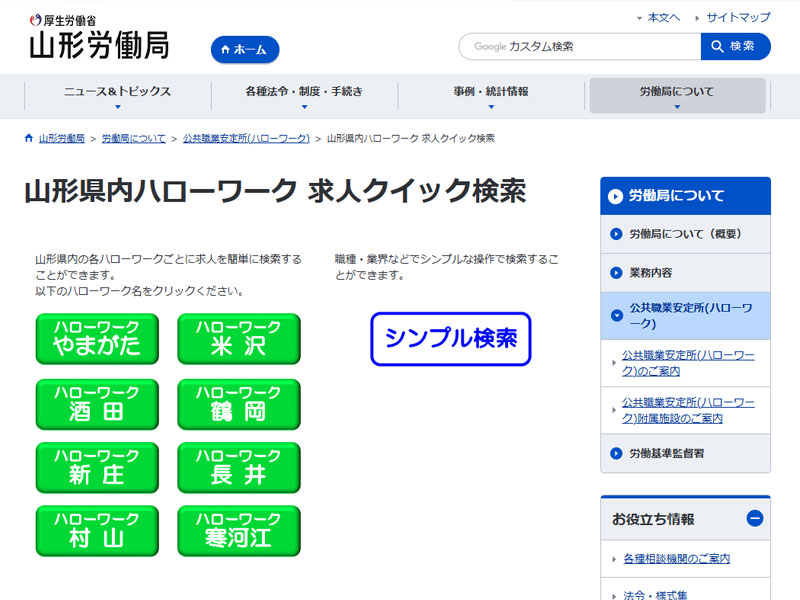800x600 pixels.
Task: Click arrow icon beside 労働基準監督署
Action: pyautogui.click(x=616, y=454)
